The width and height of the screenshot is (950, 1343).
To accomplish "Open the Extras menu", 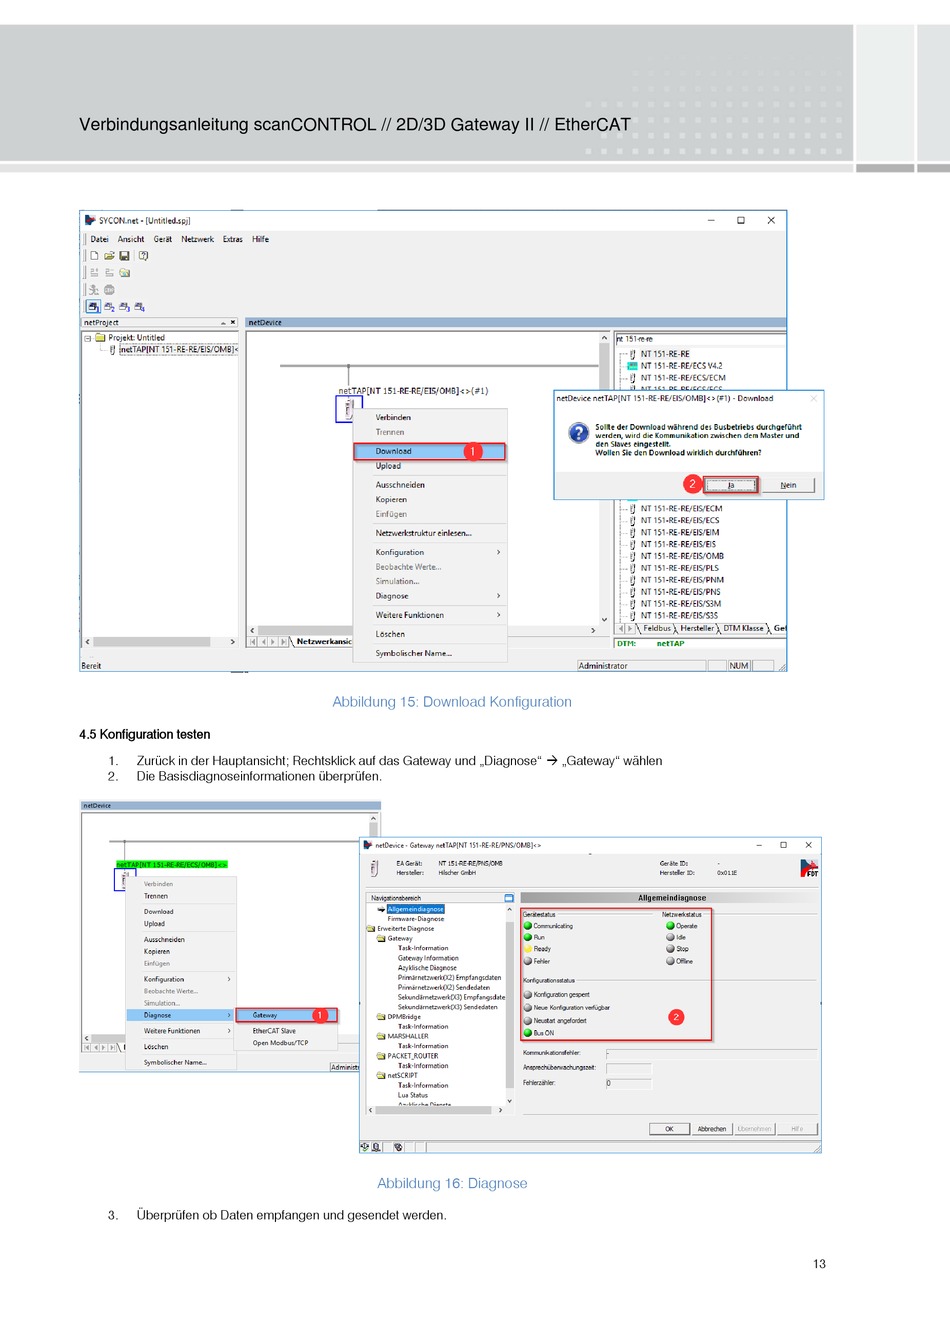I will (x=233, y=240).
